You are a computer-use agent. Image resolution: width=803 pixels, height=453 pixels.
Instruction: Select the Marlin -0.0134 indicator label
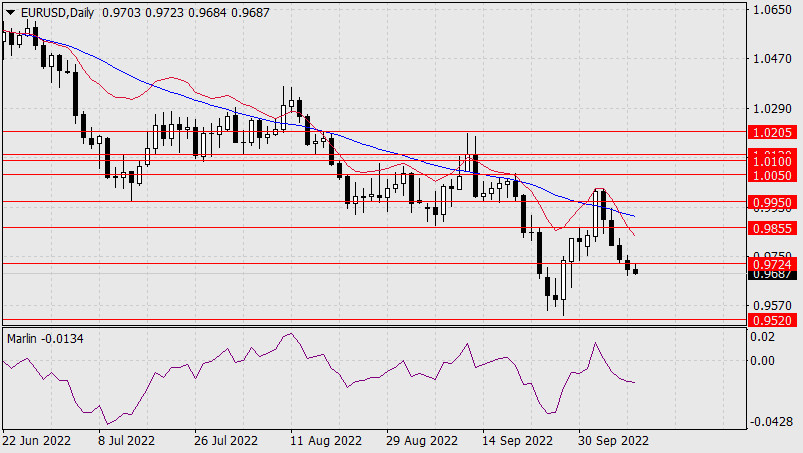45,339
